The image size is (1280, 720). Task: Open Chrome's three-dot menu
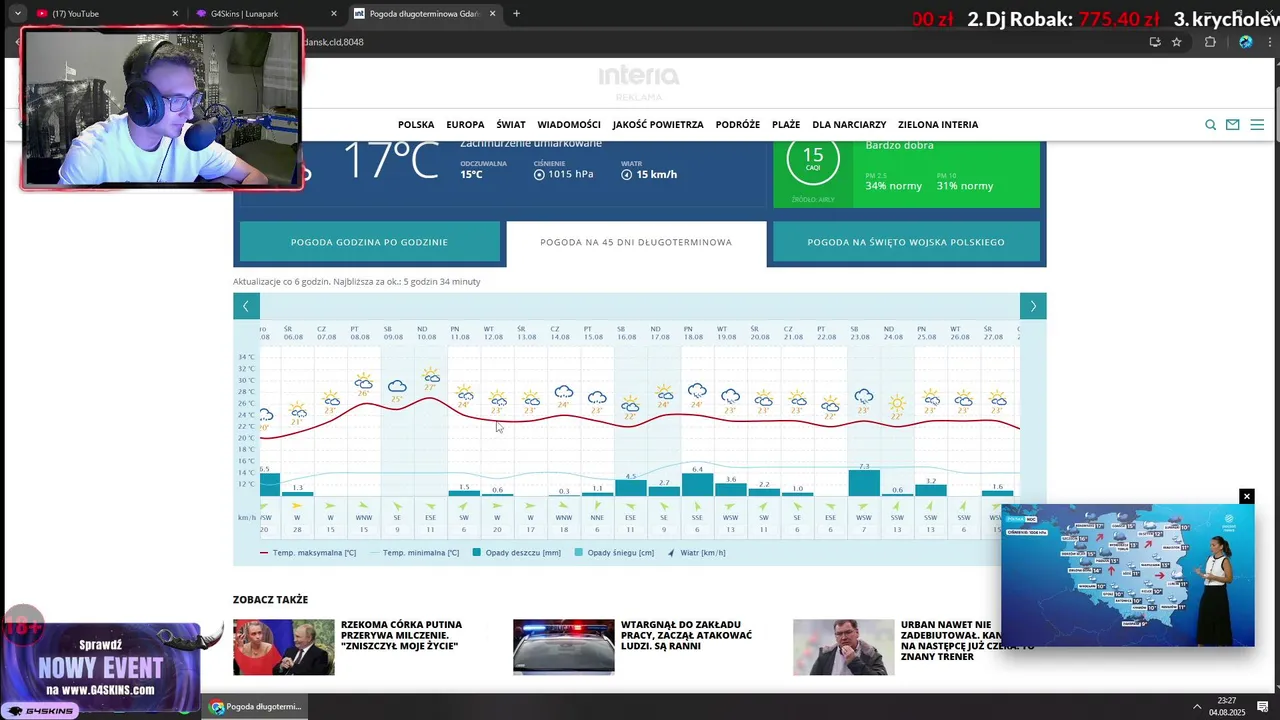click(x=1268, y=42)
